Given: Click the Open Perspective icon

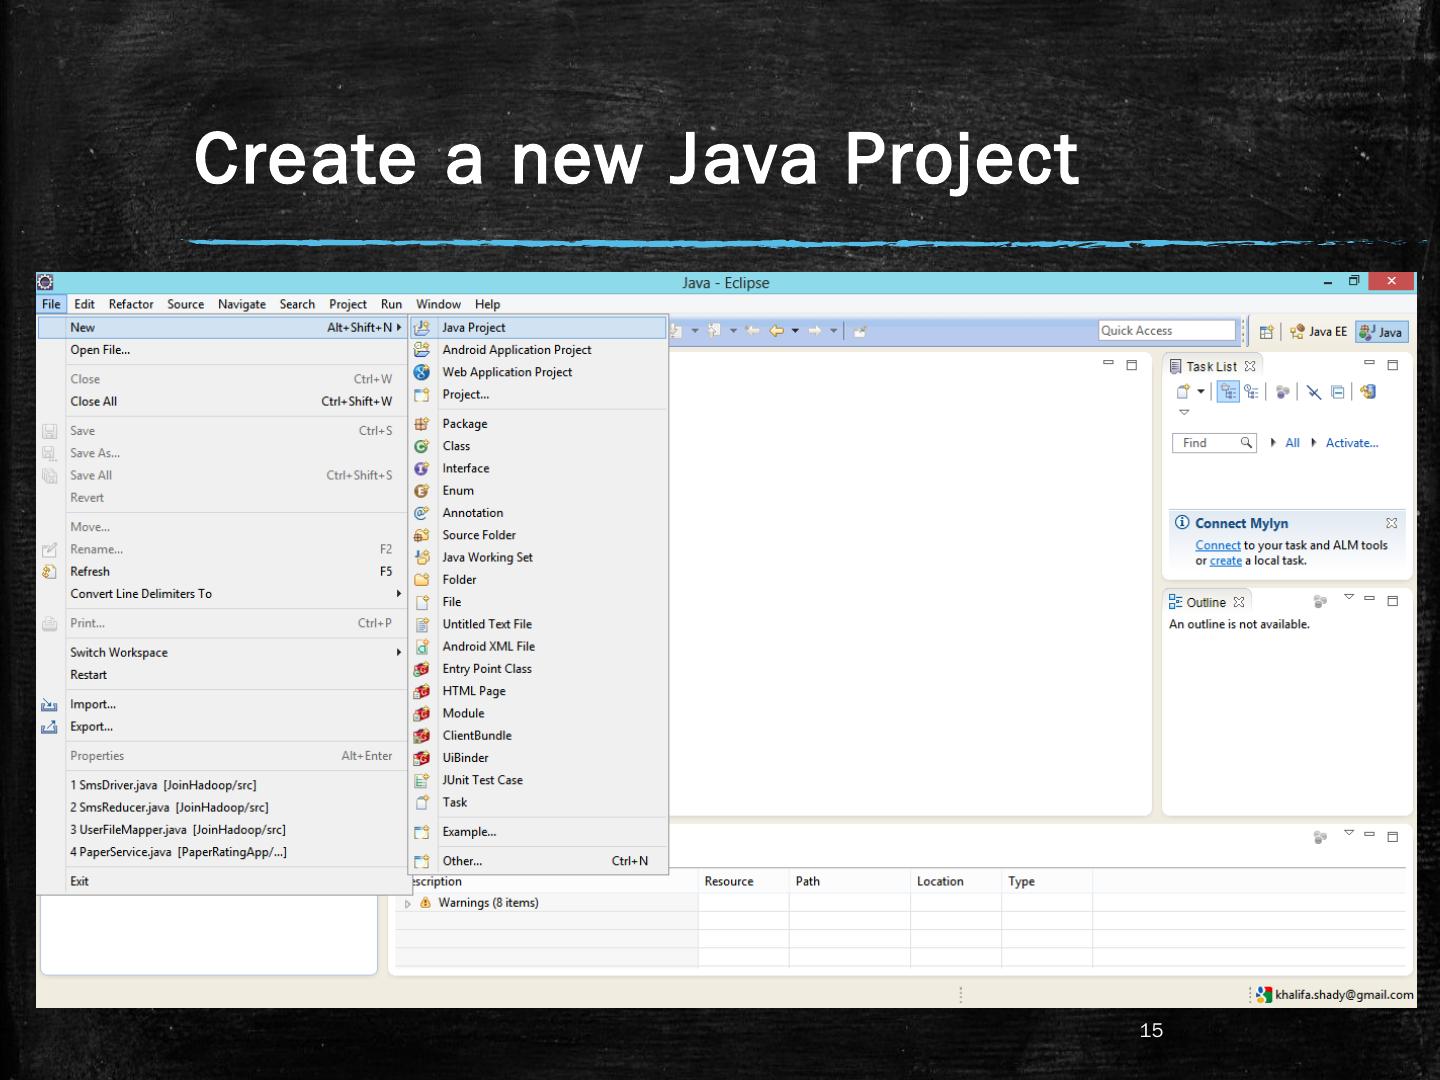Looking at the screenshot, I should pos(1266,332).
